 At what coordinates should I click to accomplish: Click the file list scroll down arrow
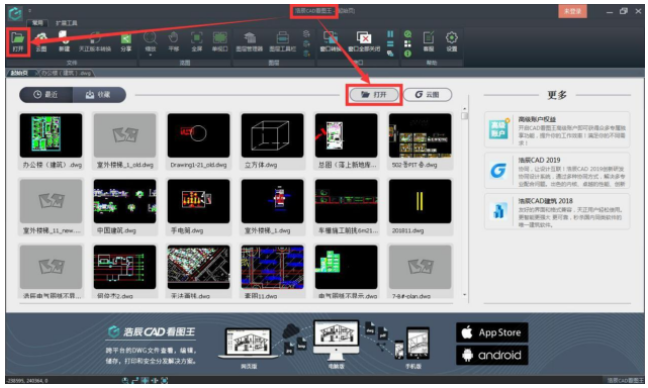coord(465,295)
